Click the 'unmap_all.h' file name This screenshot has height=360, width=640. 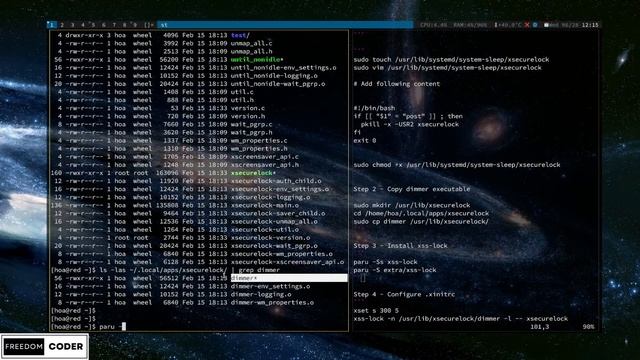[251, 51]
